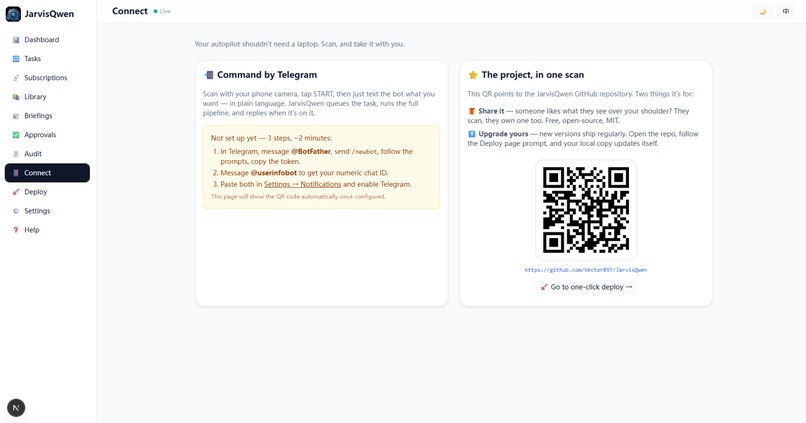Click the gift icon beside Share it
This screenshot has width=806, height=423.
(471, 111)
